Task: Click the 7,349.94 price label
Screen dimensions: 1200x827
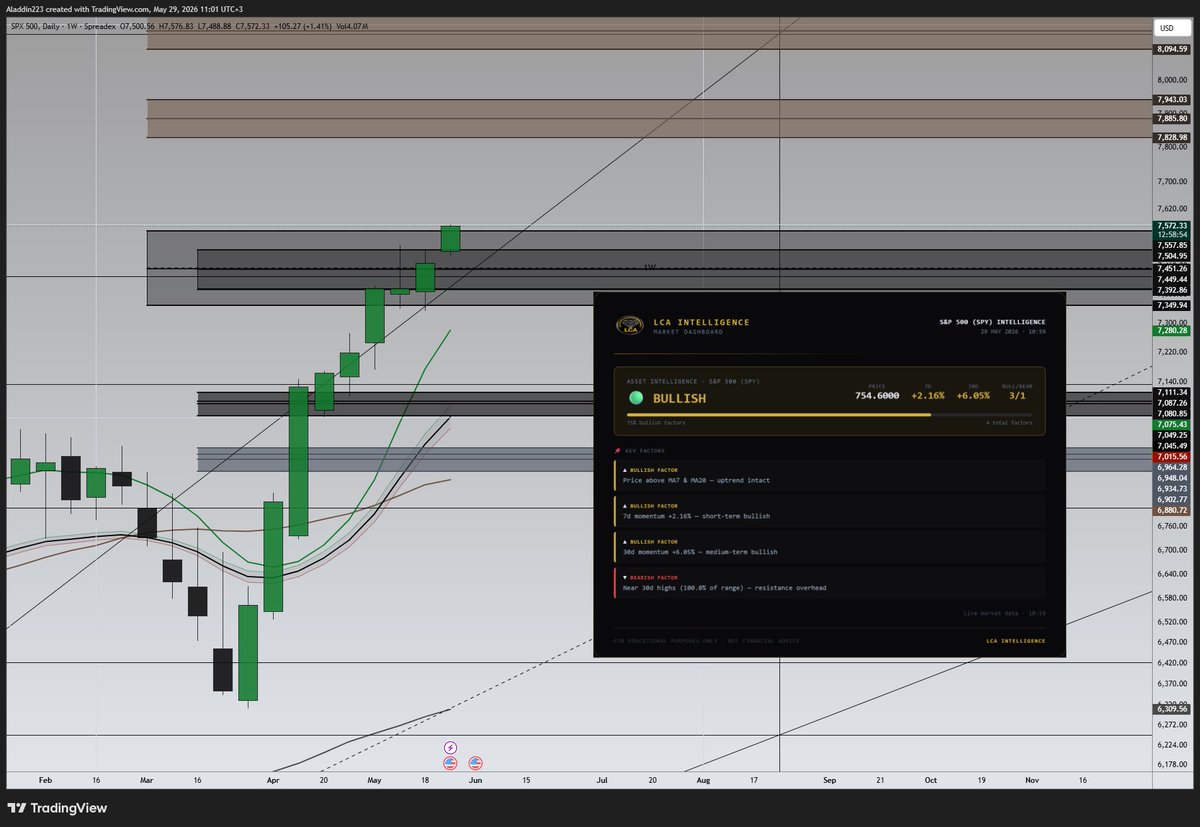Action: click(x=1171, y=304)
